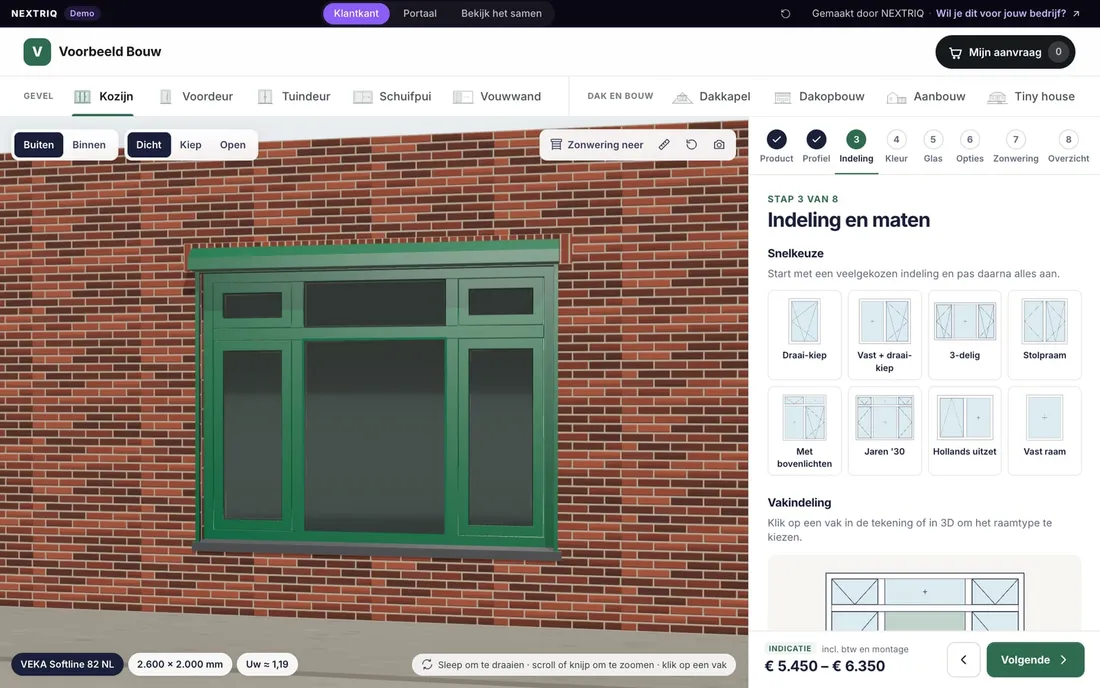Choose the Met bovenlichten layout preset
1100x688 pixels.
[805, 431]
